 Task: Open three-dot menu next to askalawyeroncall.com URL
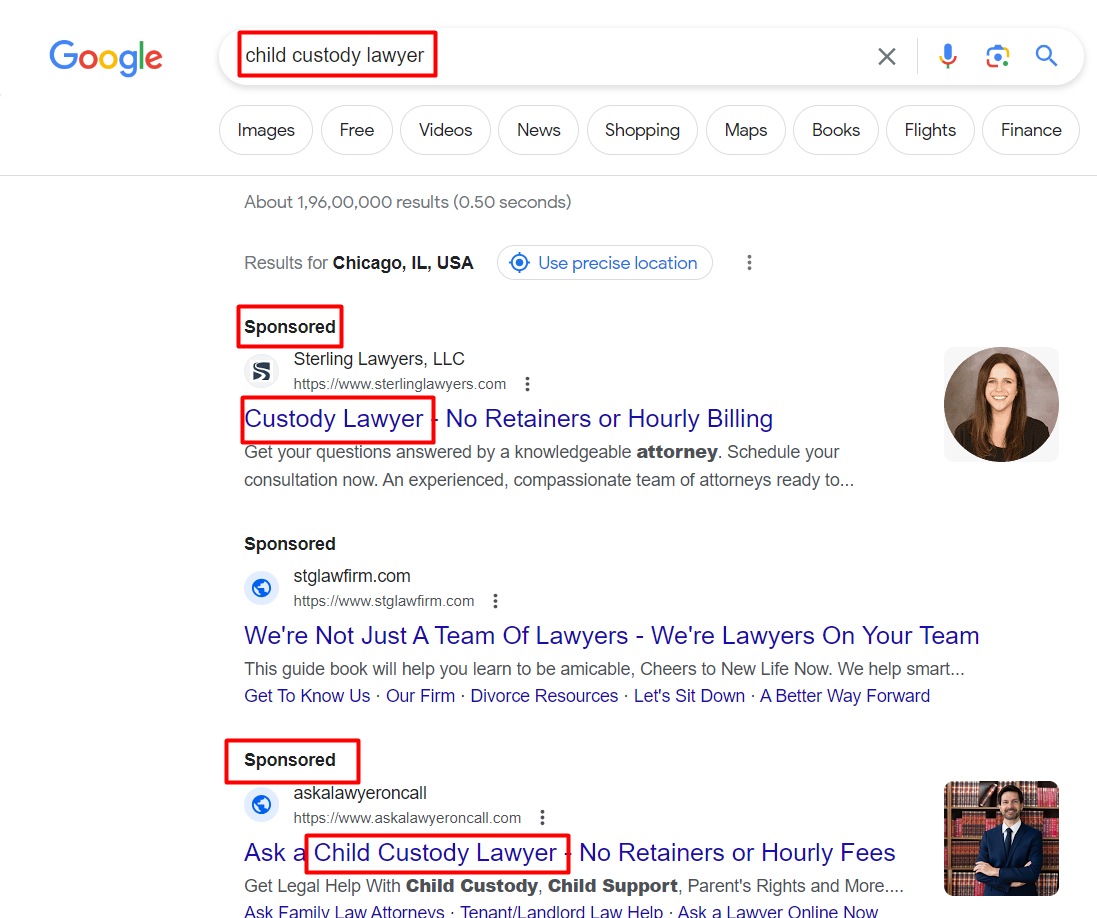click(542, 818)
